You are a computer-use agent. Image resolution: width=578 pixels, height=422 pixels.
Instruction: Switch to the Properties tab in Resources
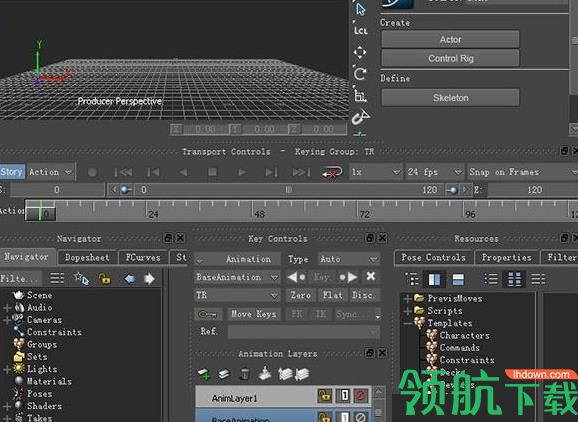coord(506,257)
